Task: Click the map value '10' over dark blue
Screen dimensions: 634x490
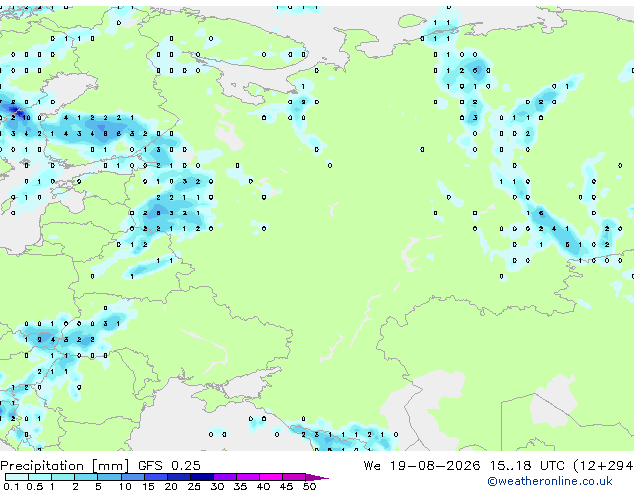Action: point(26,118)
